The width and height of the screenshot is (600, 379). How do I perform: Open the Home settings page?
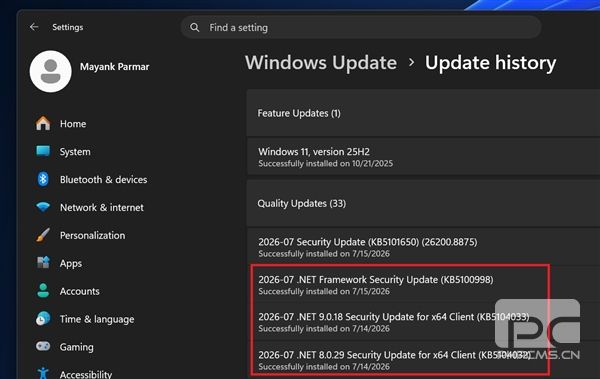coord(73,124)
